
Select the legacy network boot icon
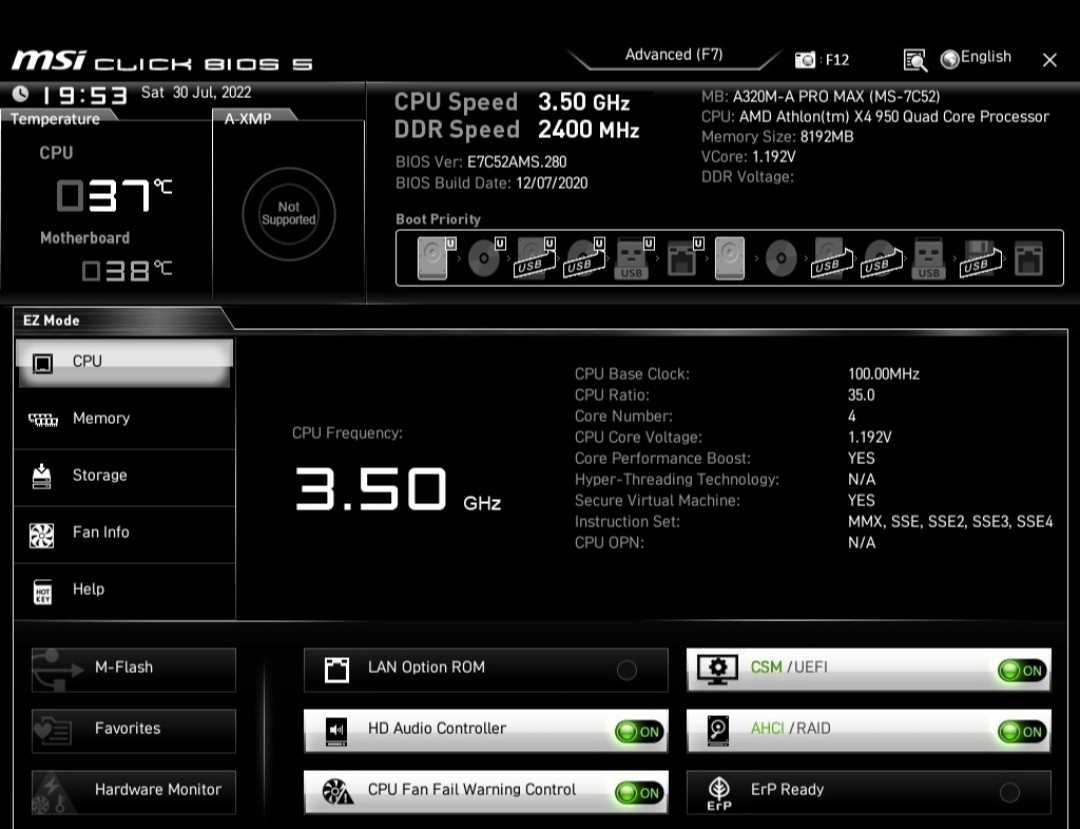(x=1028, y=258)
